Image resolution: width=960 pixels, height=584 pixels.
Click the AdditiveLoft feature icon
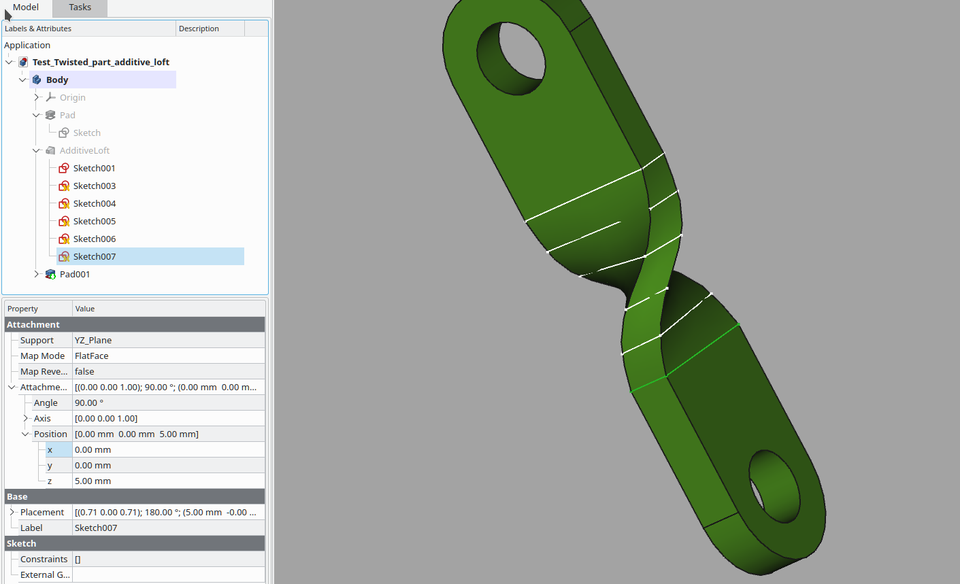(x=51, y=150)
